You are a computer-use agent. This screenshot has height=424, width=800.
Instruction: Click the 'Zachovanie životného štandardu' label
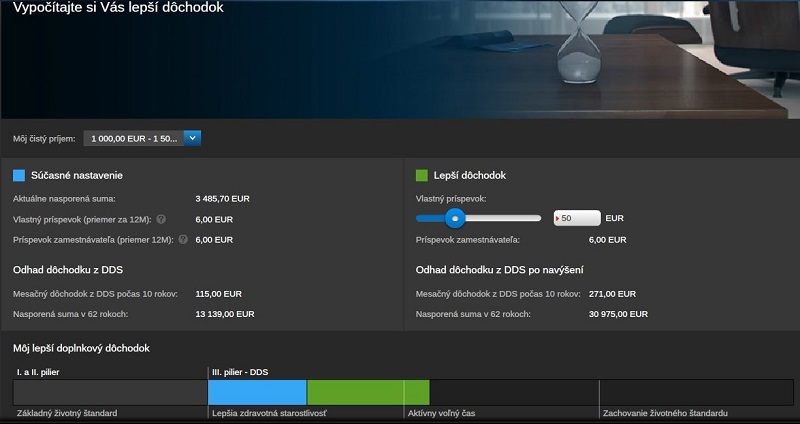coord(665,413)
